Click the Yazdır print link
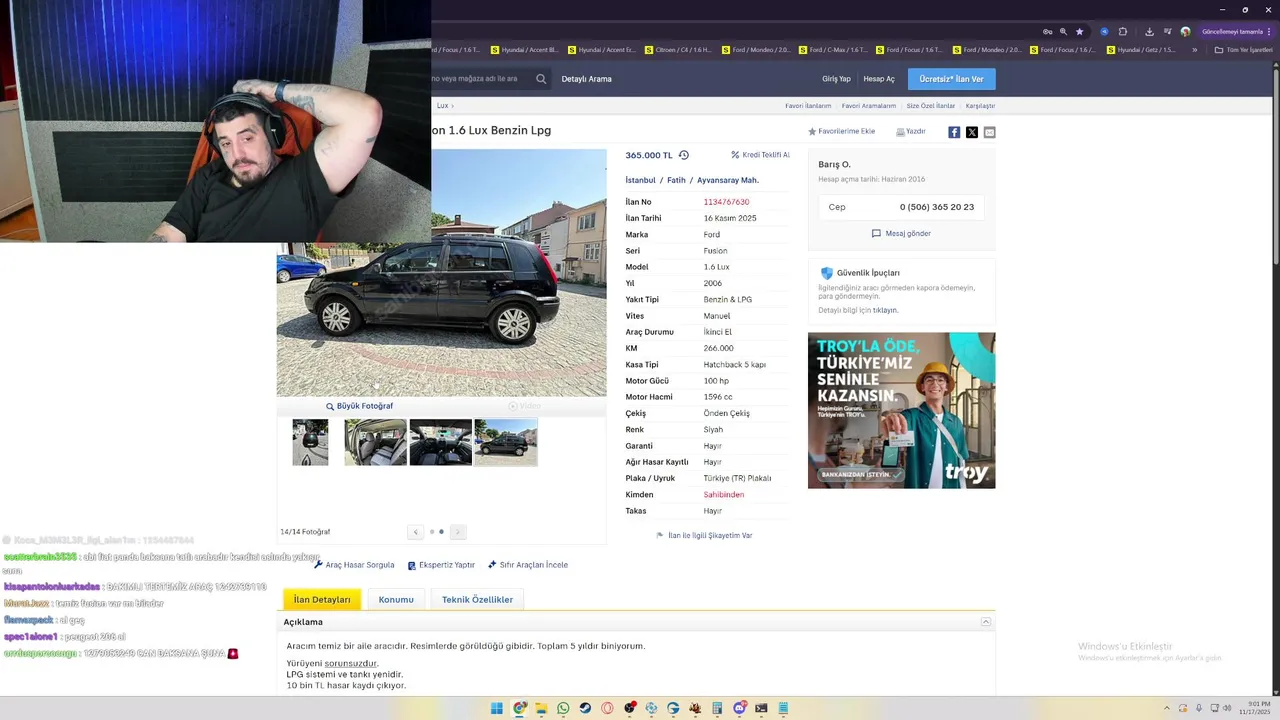The width and height of the screenshot is (1280, 720). point(911,131)
